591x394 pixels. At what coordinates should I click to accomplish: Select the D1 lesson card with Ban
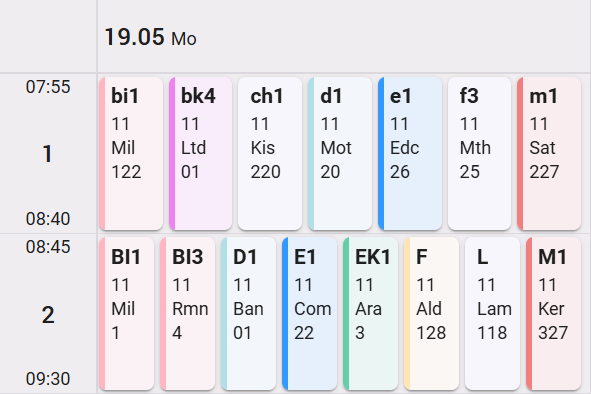coord(248,313)
